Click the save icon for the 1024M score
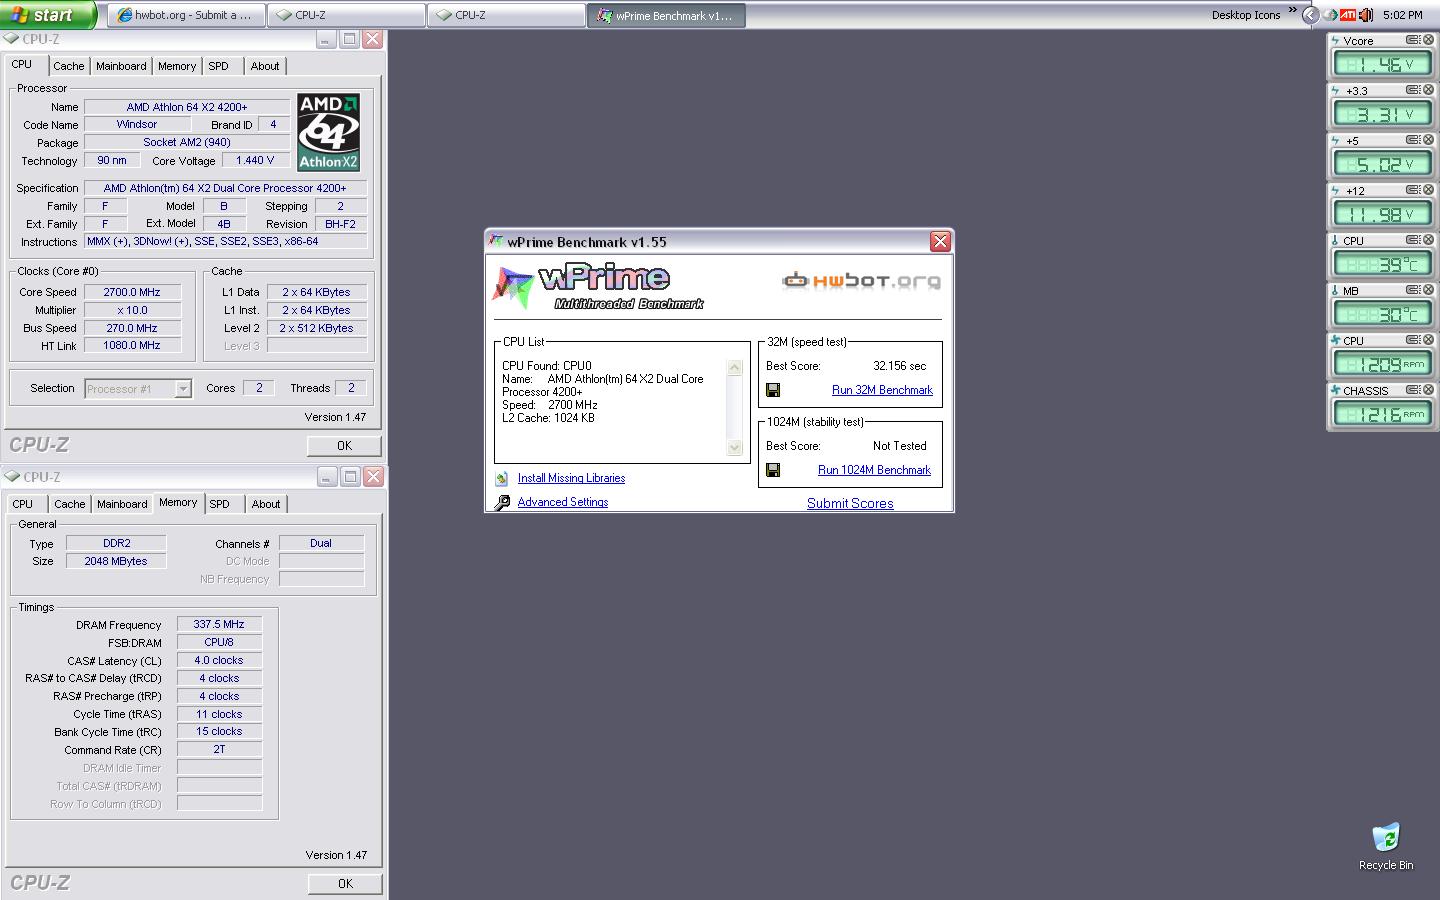This screenshot has height=900, width=1440. click(773, 470)
